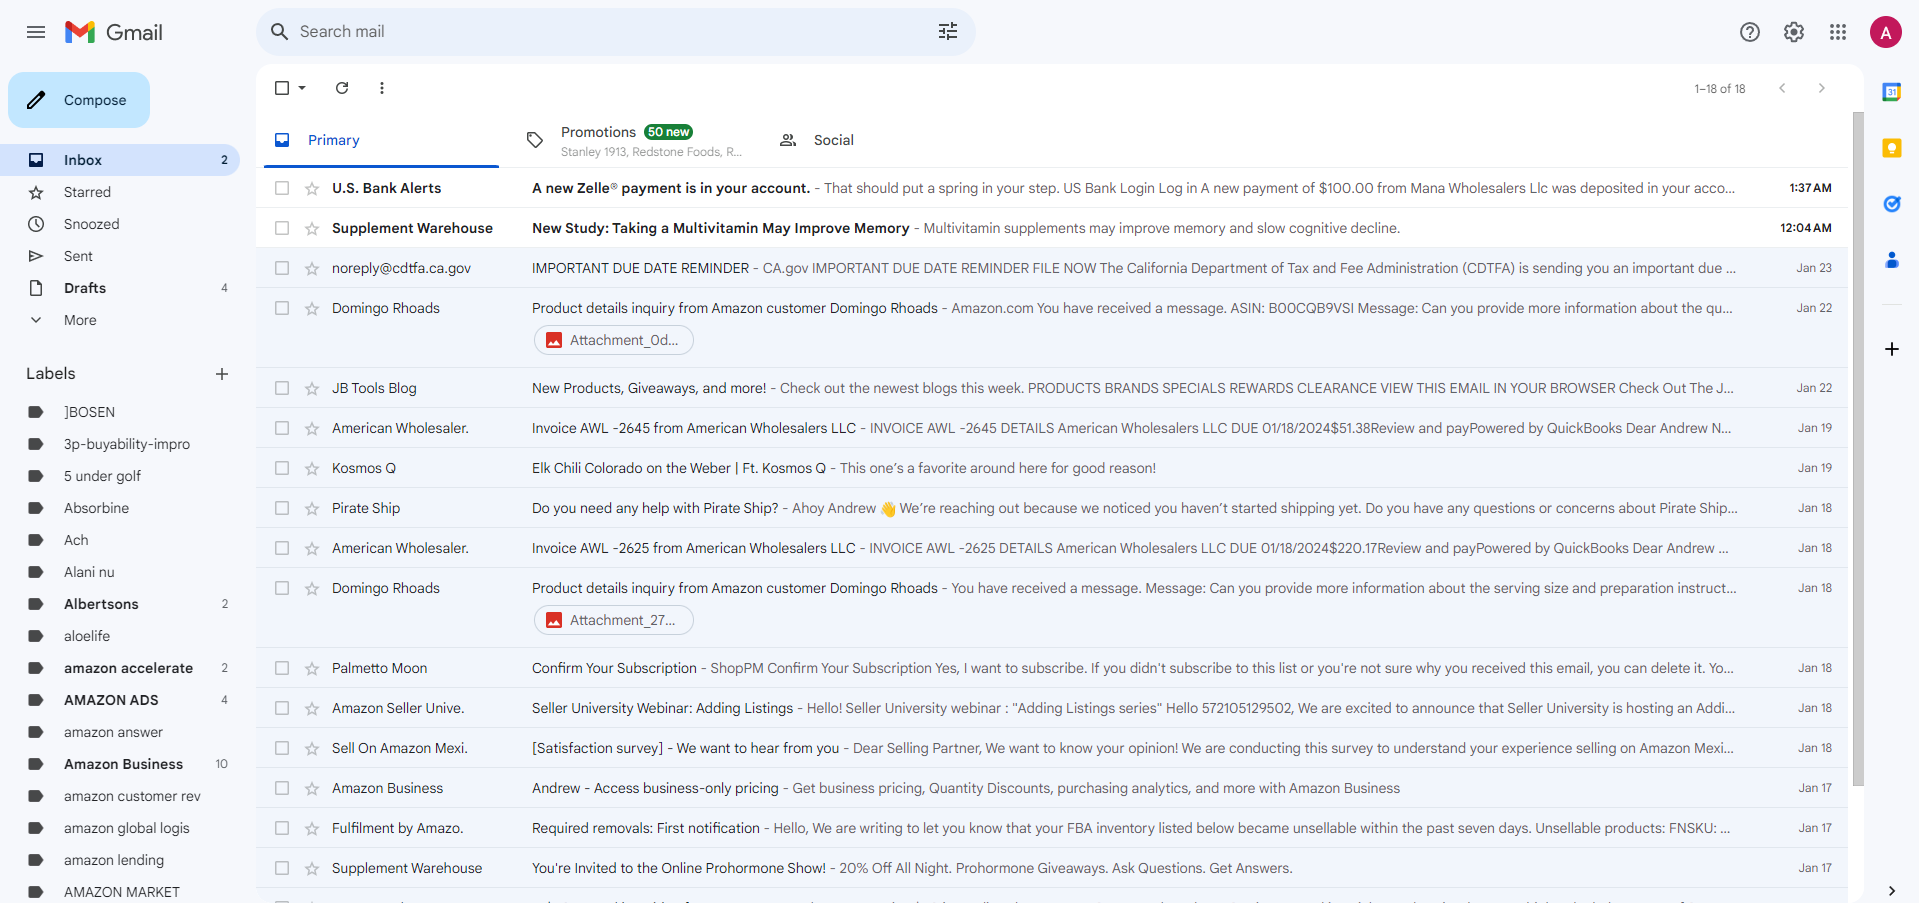1919x903 pixels.
Task: Tick checkbox for Supplement Warehouse multivitamin email
Action: click(x=282, y=228)
